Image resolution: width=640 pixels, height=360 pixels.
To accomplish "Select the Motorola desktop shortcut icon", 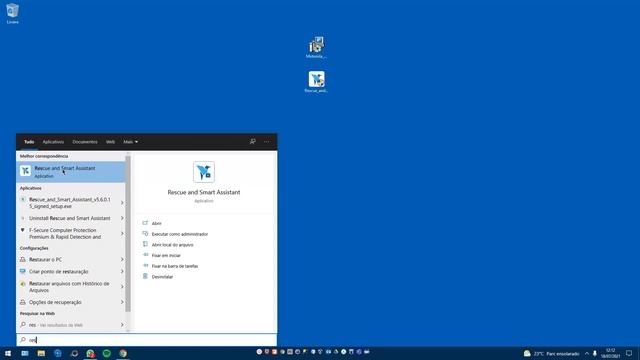I will 316,47.
